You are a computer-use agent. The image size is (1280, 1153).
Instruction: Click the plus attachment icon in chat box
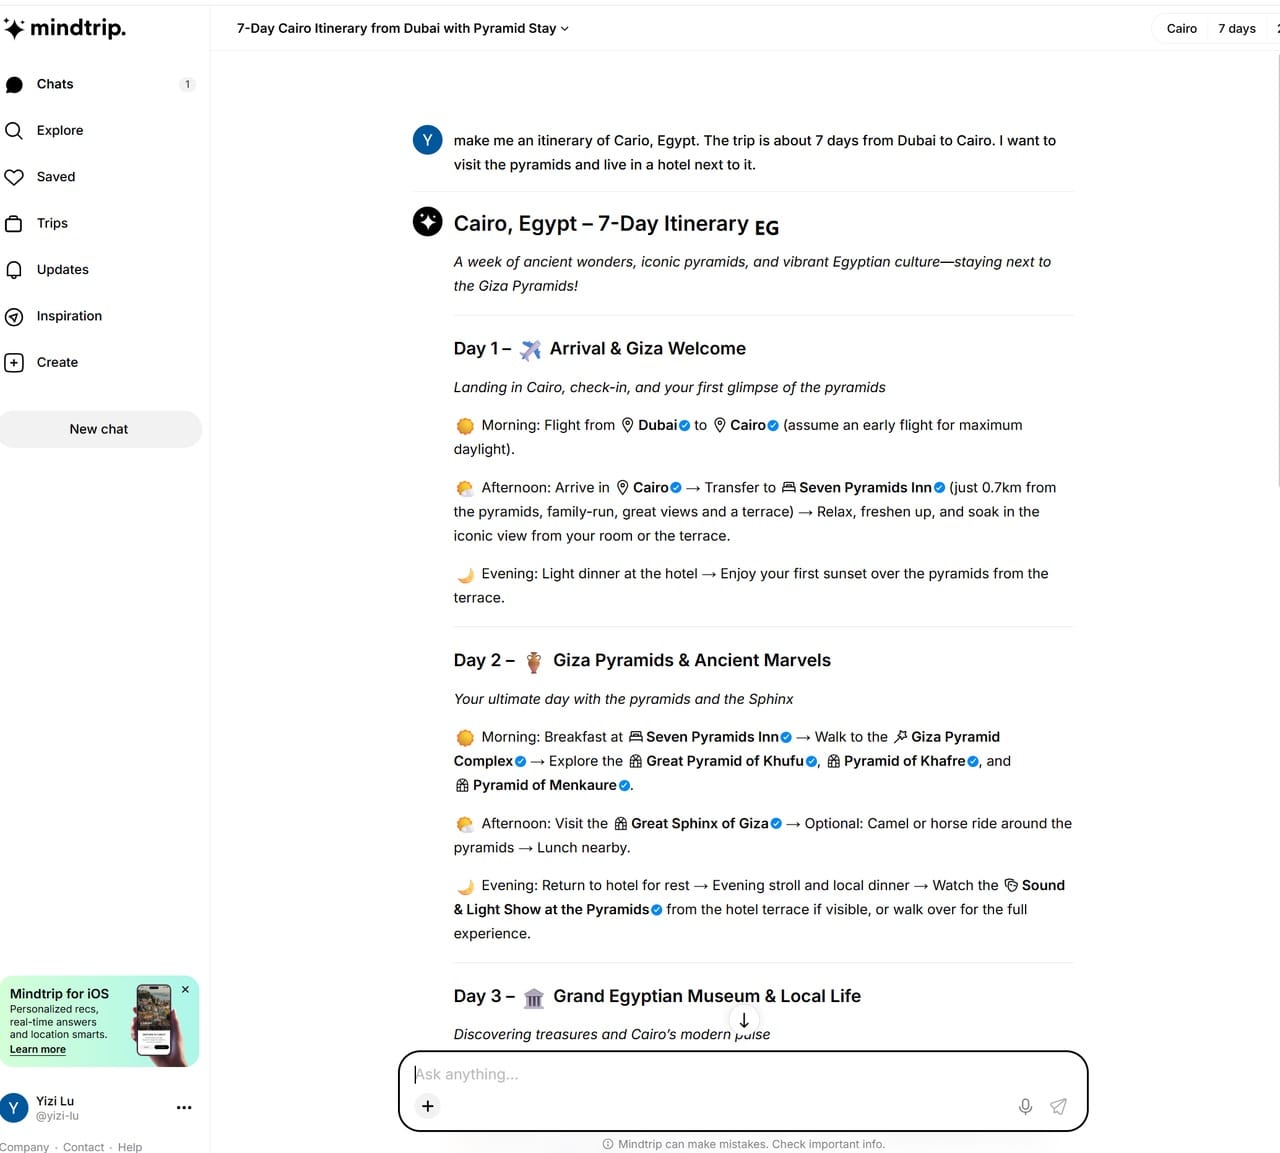(x=428, y=1106)
